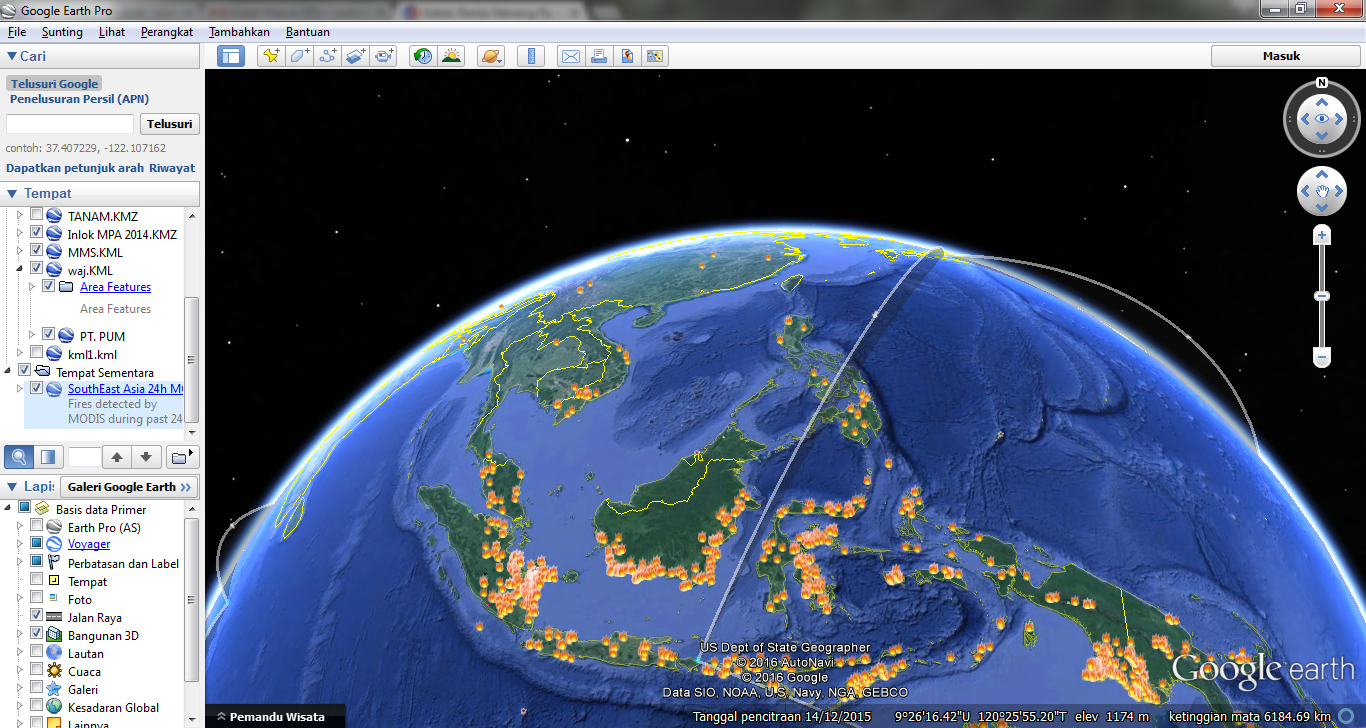Open the Tambahkan menu
Screen dimensions: 1366x728
point(239,32)
